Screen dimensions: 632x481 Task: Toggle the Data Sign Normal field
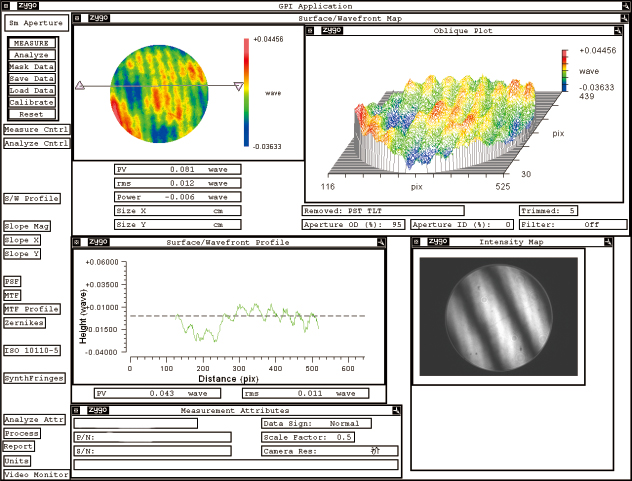point(315,424)
